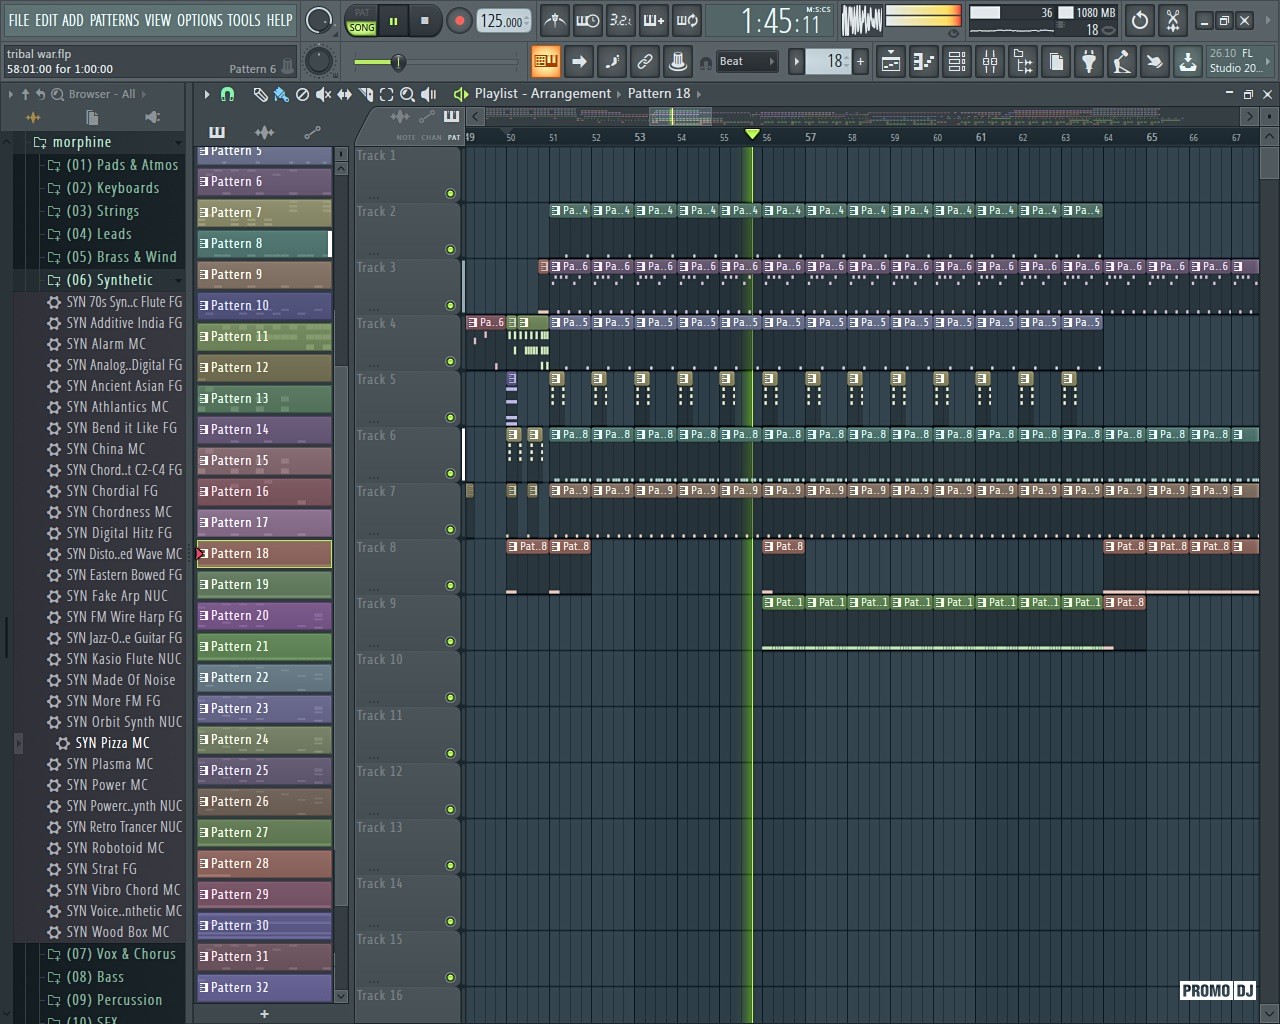Select the Slip tool in playlist toolbar
This screenshot has height=1024, width=1280.
coord(344,94)
